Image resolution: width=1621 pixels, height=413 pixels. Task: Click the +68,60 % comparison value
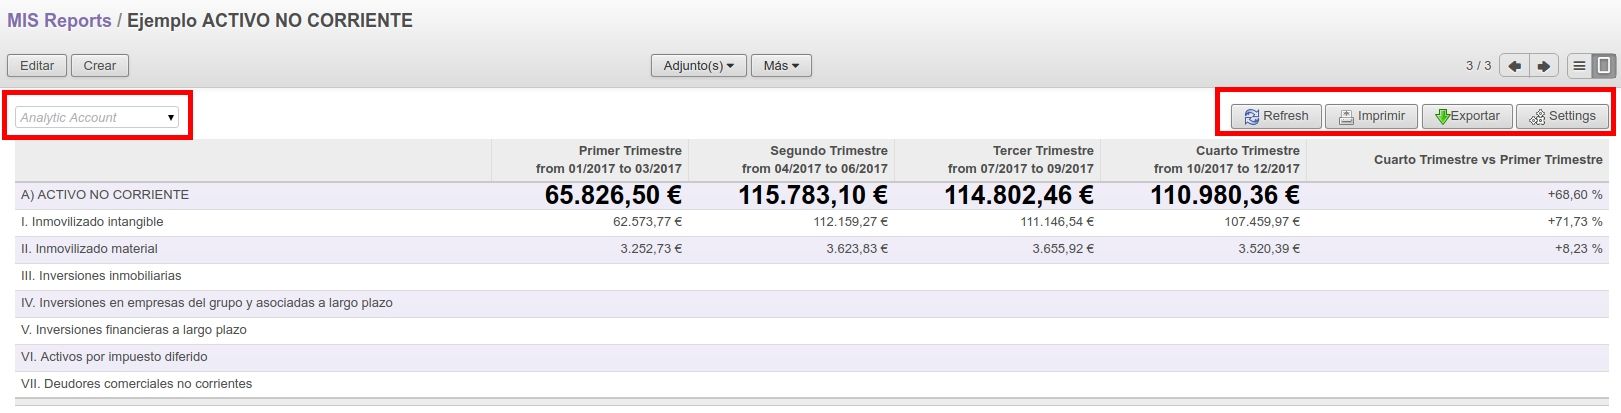(x=1574, y=195)
